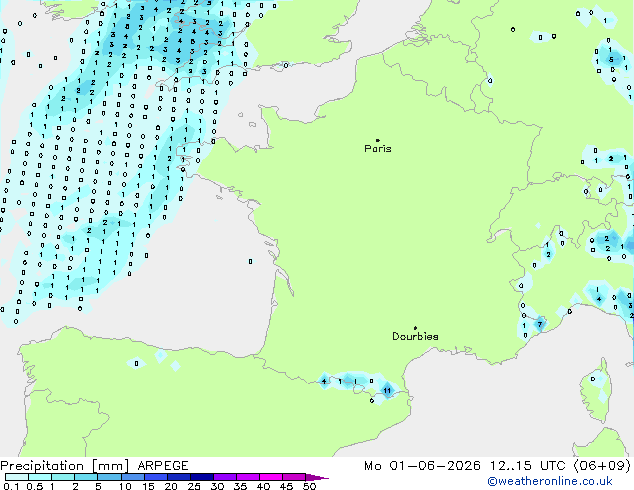Pick the 35–40 mm legend swatch
The image size is (634, 490).
point(248,477)
